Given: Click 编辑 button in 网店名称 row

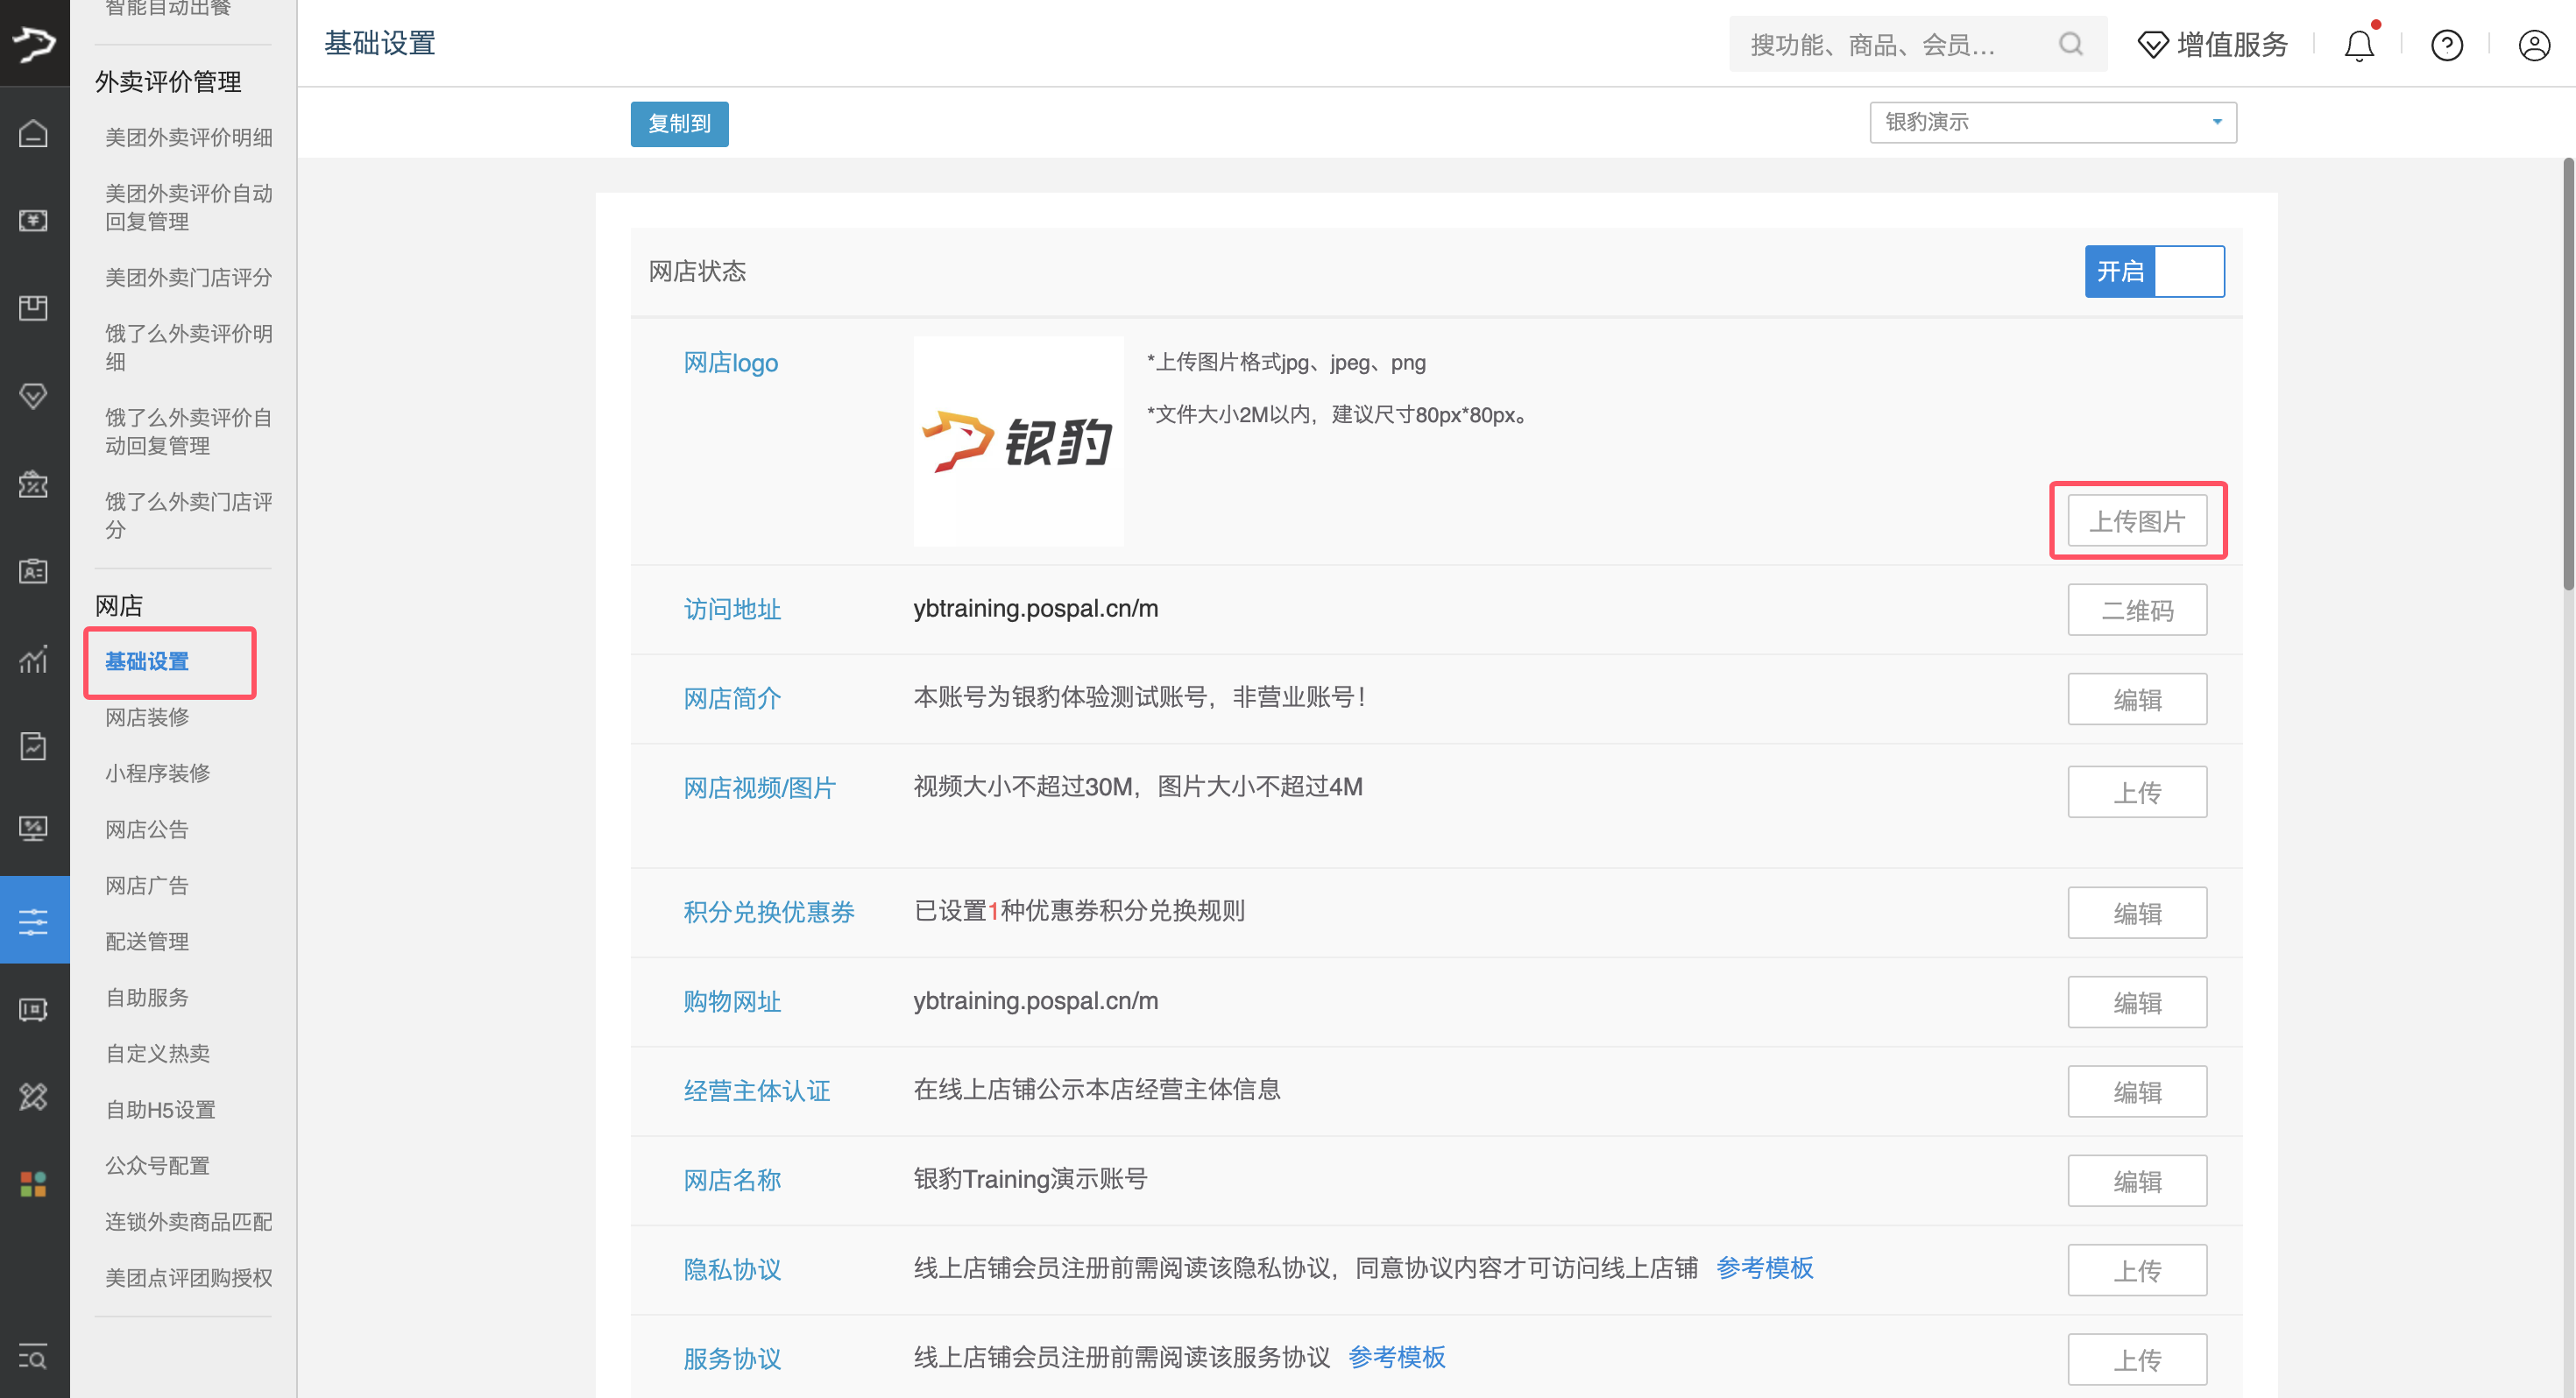Looking at the screenshot, I should 2137,1180.
